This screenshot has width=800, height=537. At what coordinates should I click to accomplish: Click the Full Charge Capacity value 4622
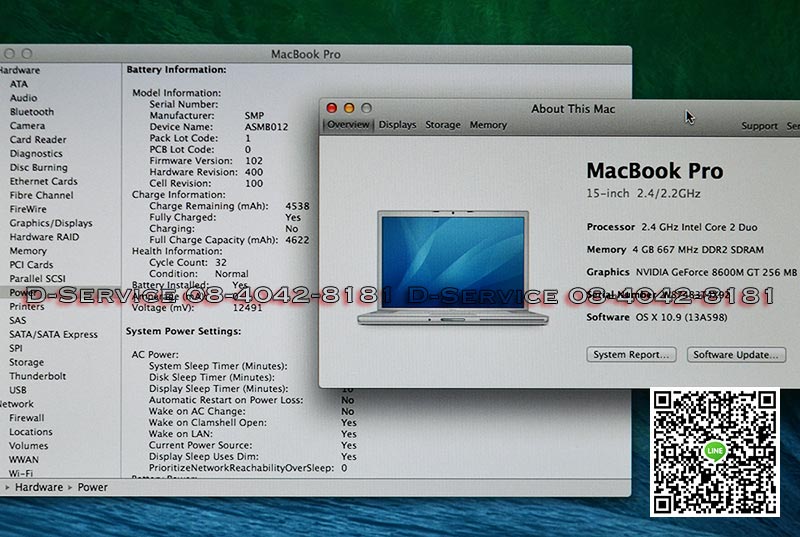(297, 240)
